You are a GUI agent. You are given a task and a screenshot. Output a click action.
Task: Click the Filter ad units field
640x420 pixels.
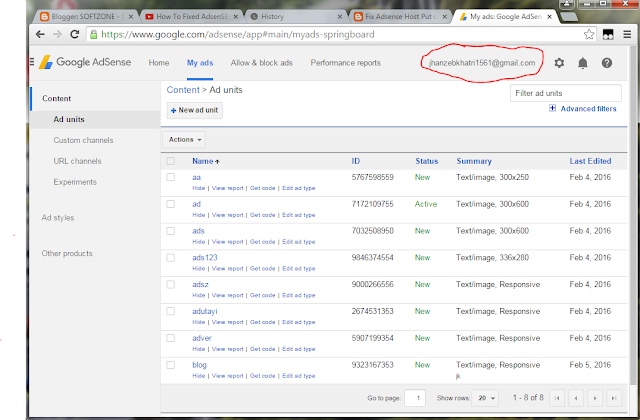(566, 93)
